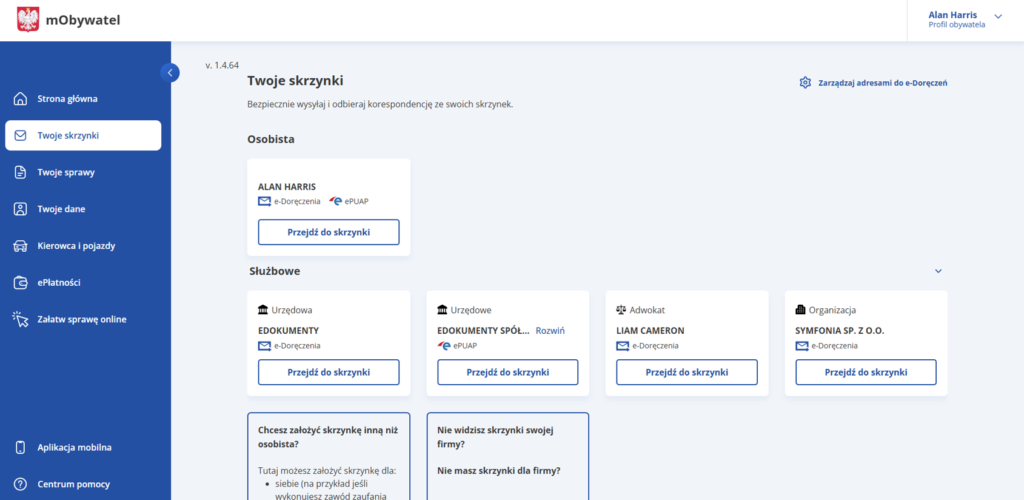Click the building icon next to Organizacja
Viewport: 1024px width, 500px height.
coord(800,310)
